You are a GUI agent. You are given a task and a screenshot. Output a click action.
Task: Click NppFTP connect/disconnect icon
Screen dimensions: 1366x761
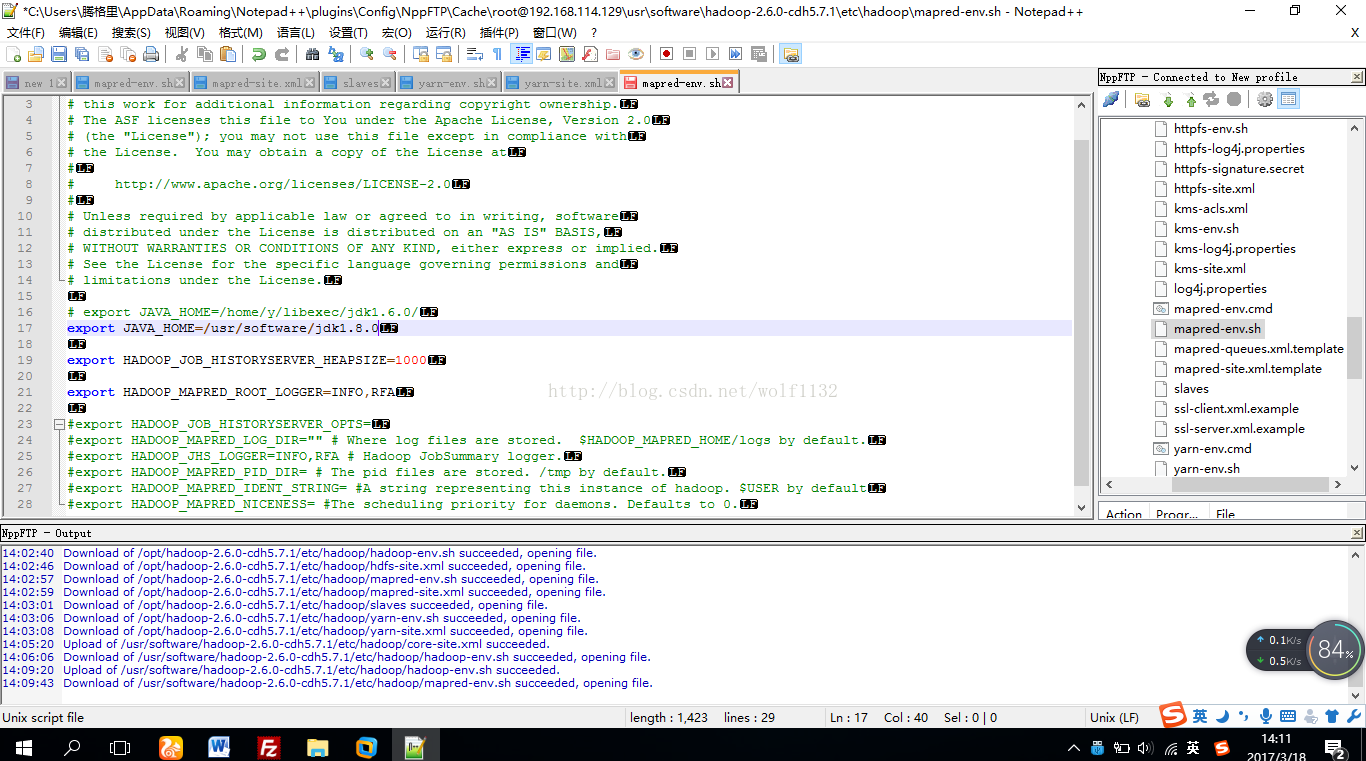[x=1111, y=99]
